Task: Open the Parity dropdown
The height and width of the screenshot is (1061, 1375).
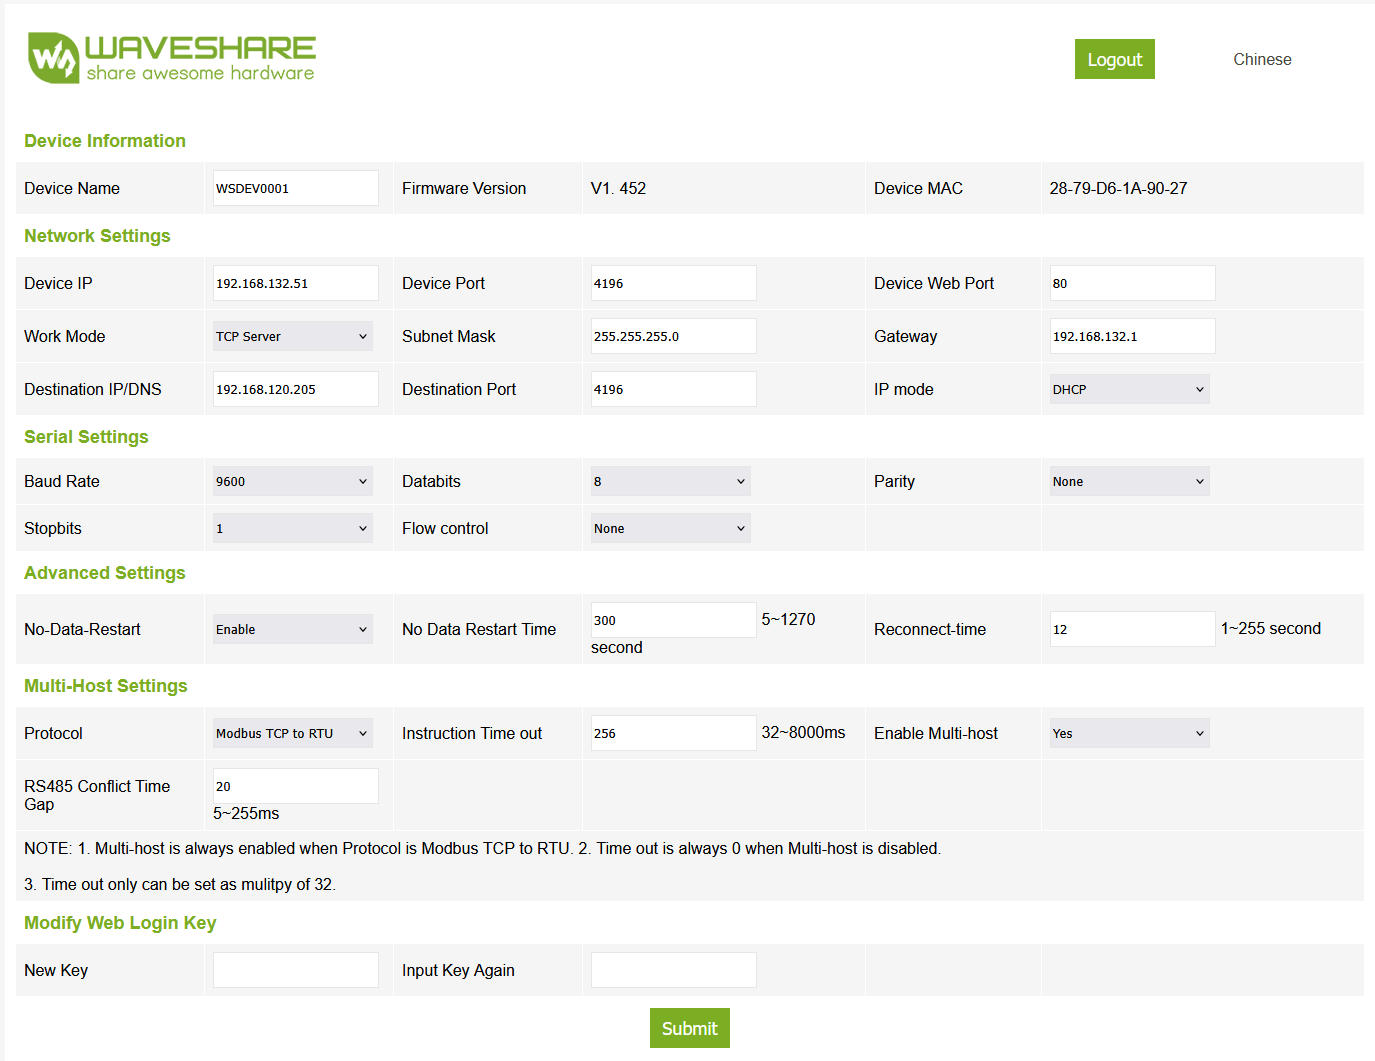Action: pos(1128,481)
